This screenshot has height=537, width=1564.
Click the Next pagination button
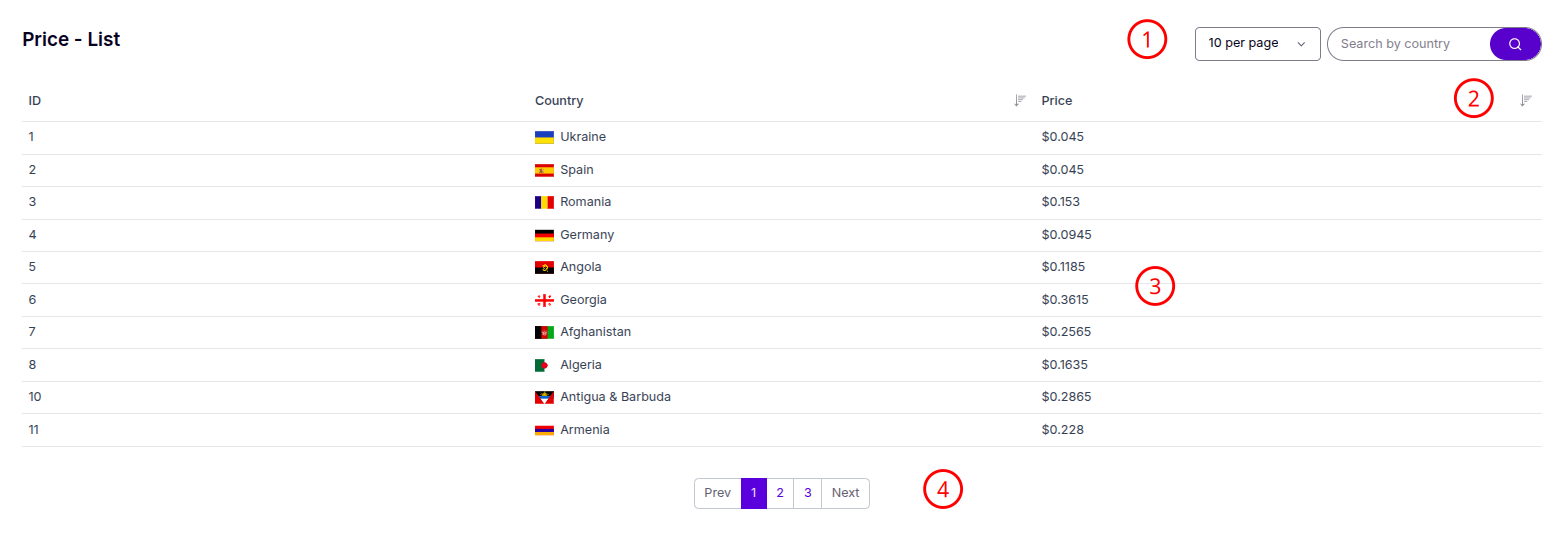point(845,493)
